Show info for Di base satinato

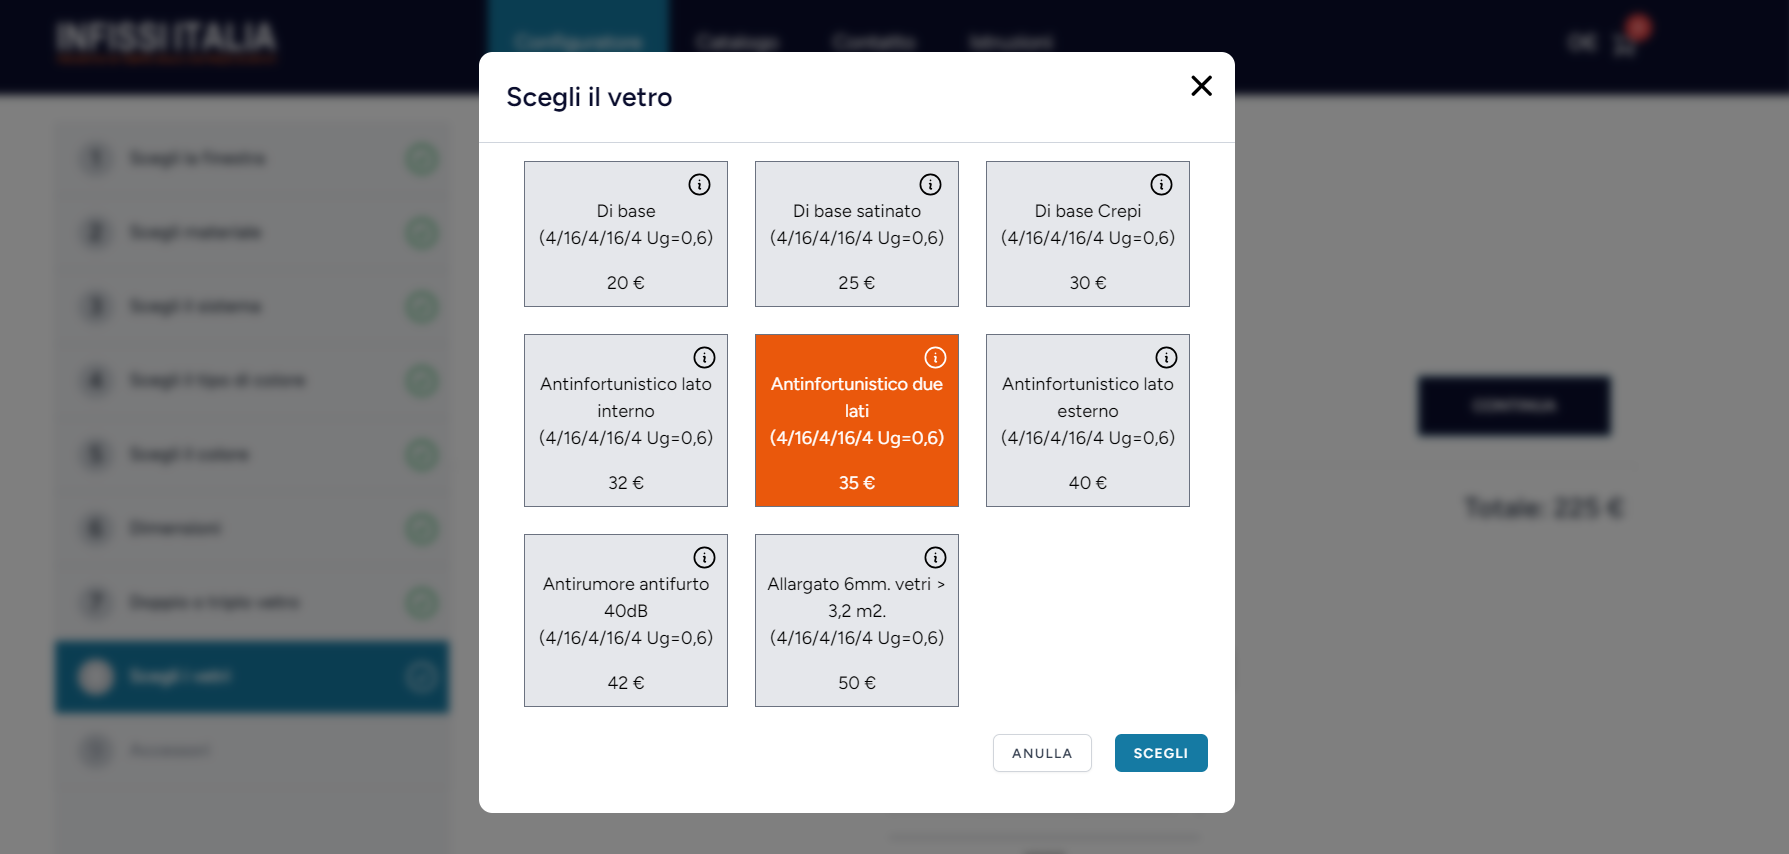930,184
